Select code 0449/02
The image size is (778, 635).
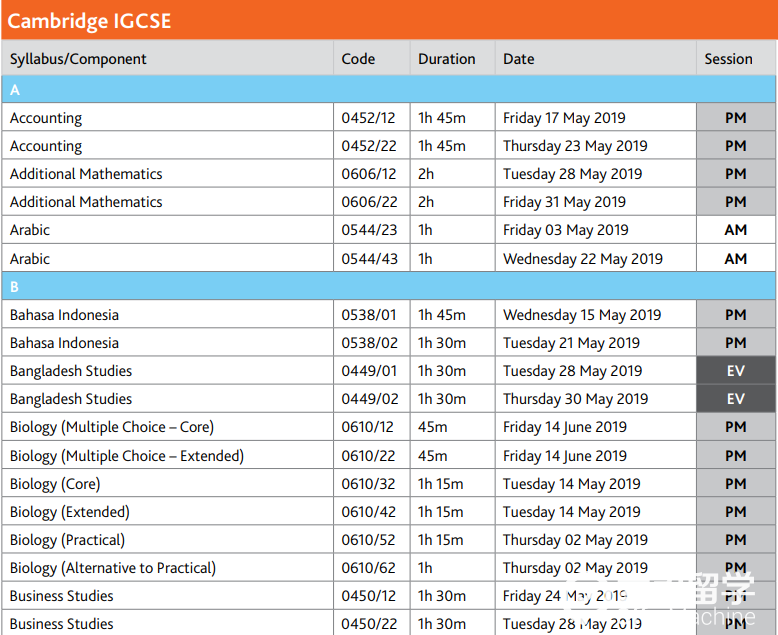click(x=370, y=399)
